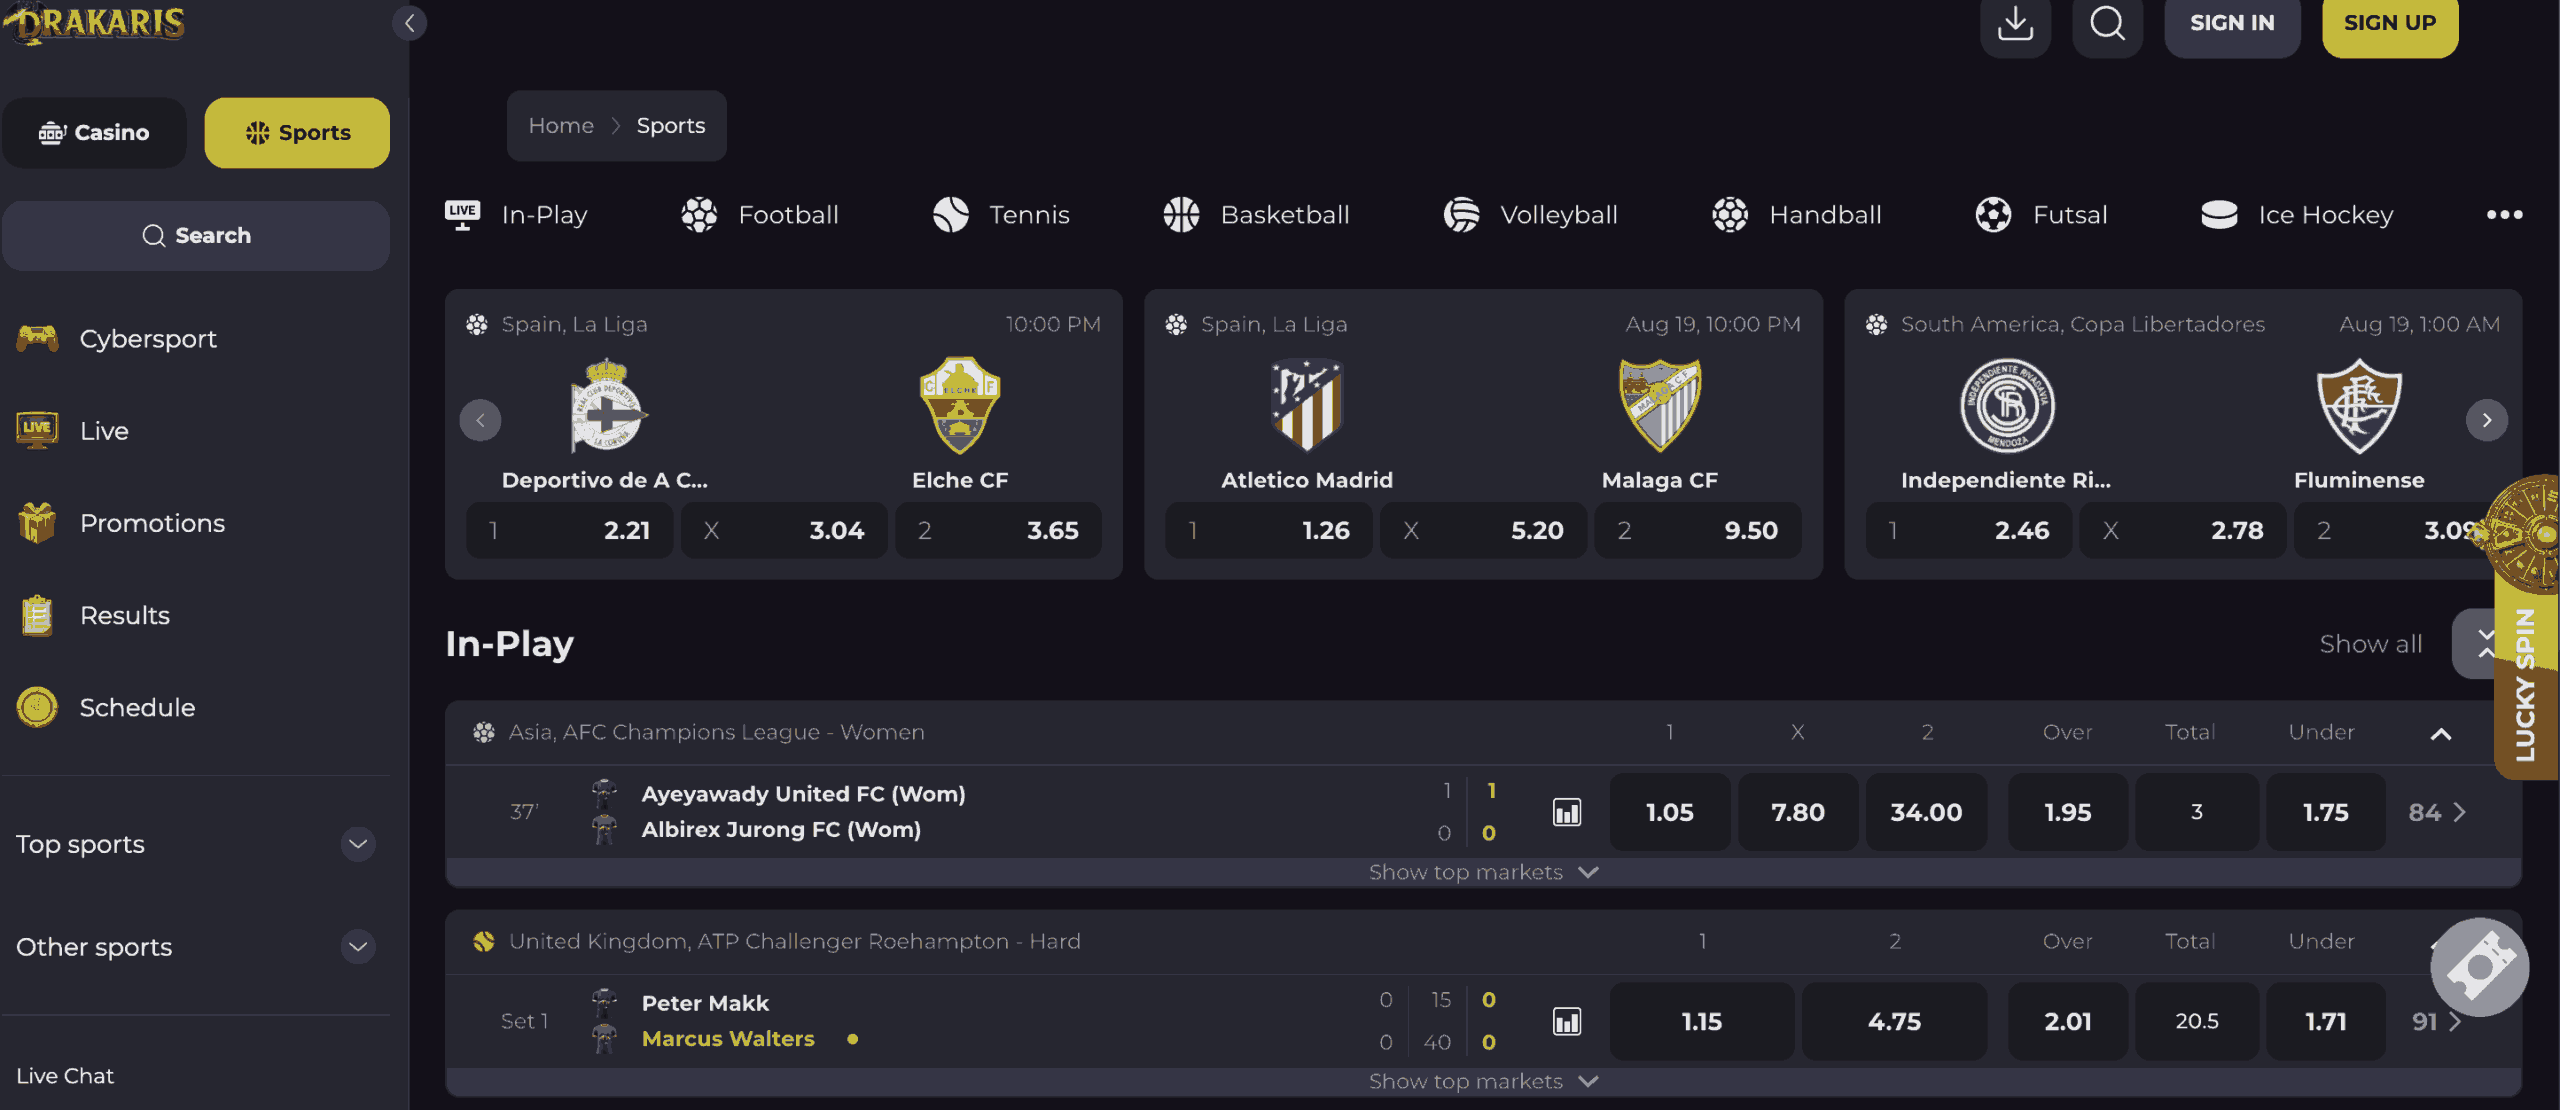Switch to Casino section
Viewport: 2560px width, 1110px height.
[x=94, y=133]
